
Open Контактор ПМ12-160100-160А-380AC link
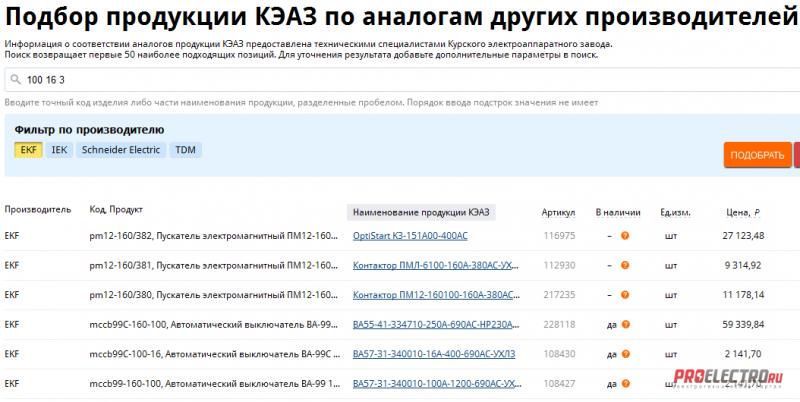[x=436, y=295]
